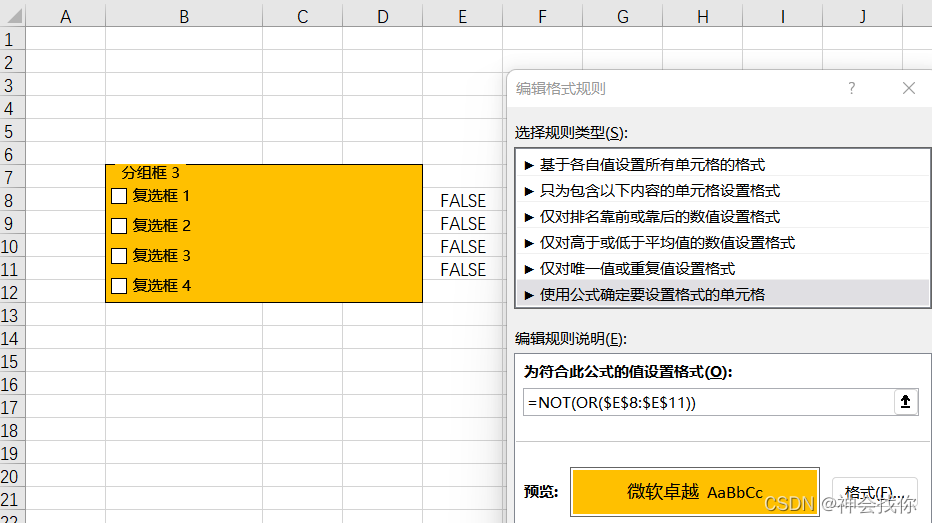
Task: Select column C header
Action: click(x=303, y=17)
